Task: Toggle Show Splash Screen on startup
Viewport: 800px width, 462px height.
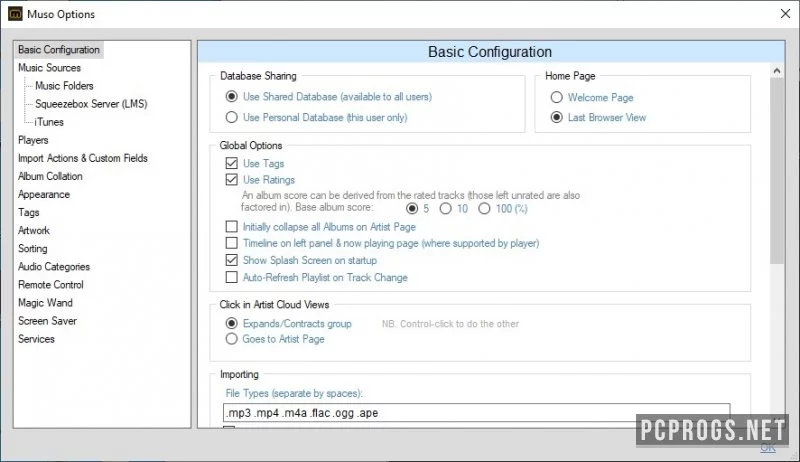Action: pos(232,260)
